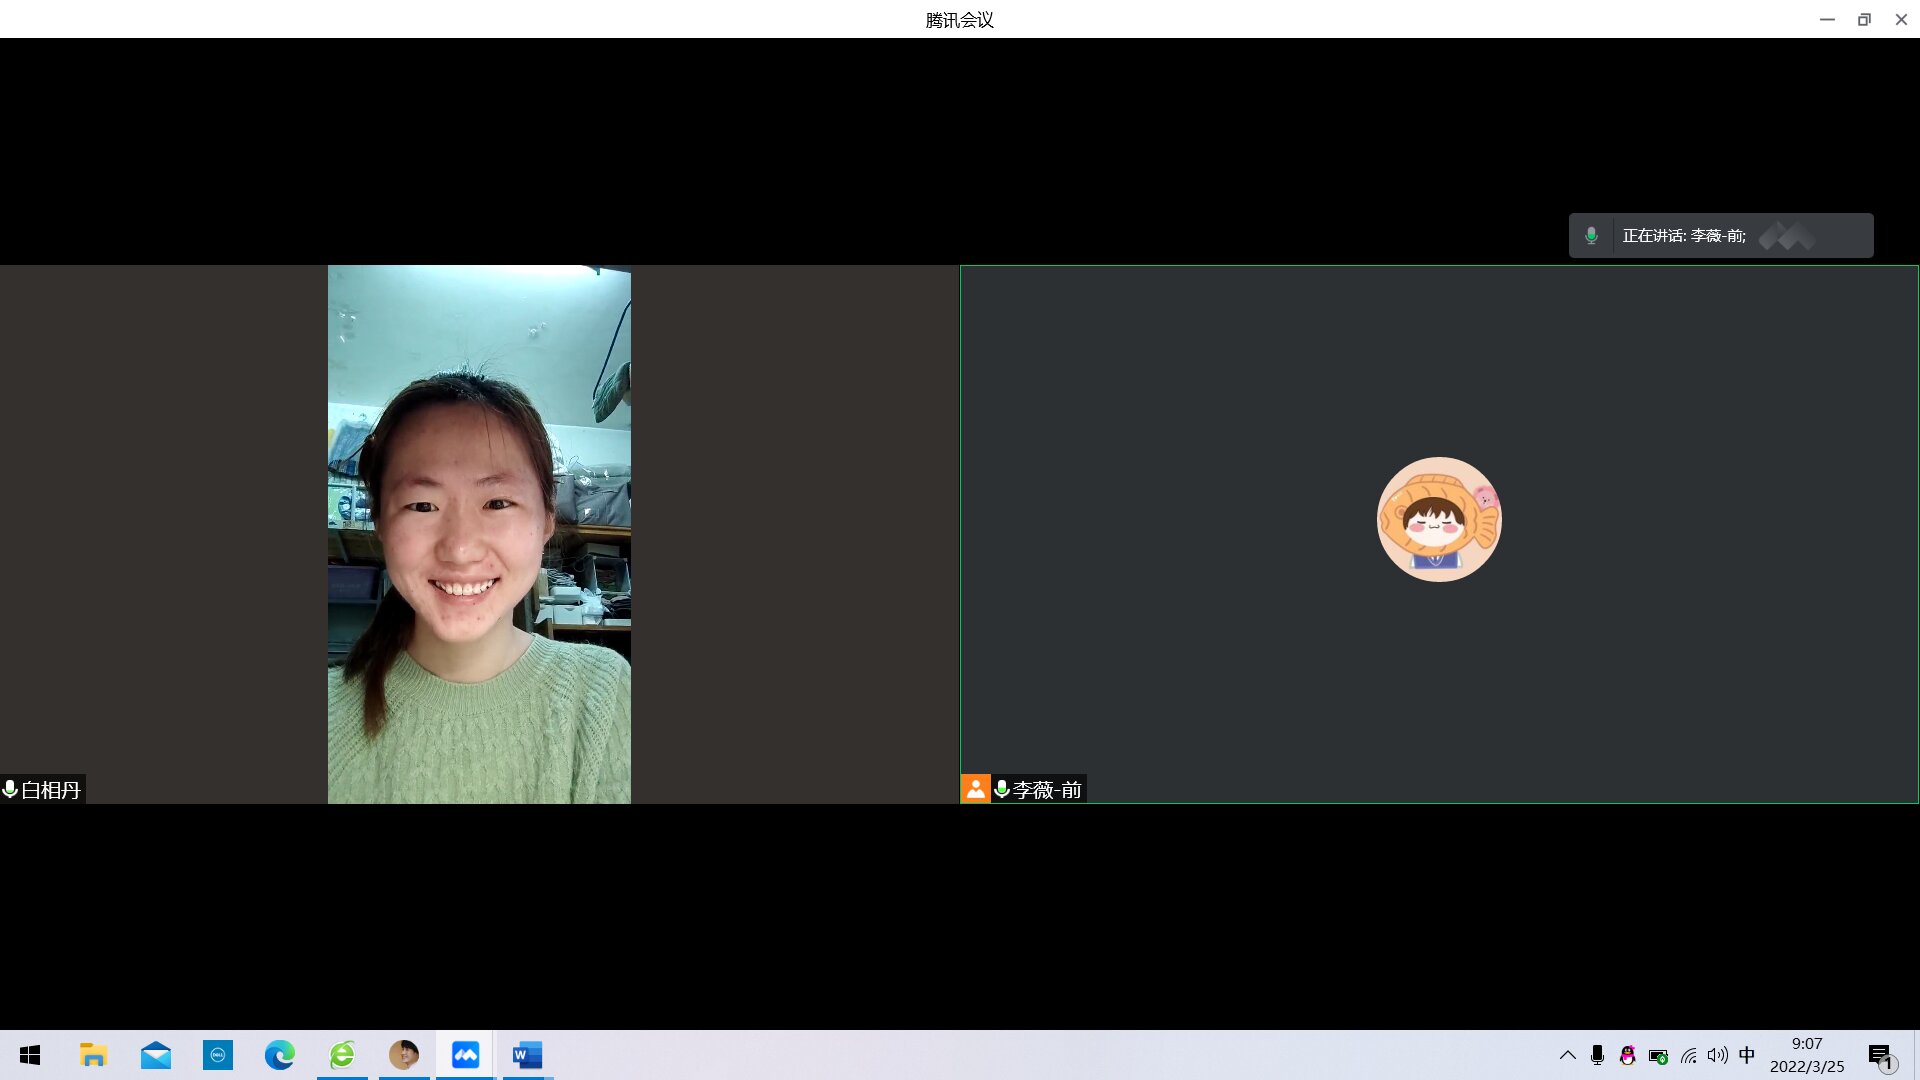Viewport: 1920px width, 1080px height.
Task: Restore down the meeting window
Action: (x=1864, y=20)
